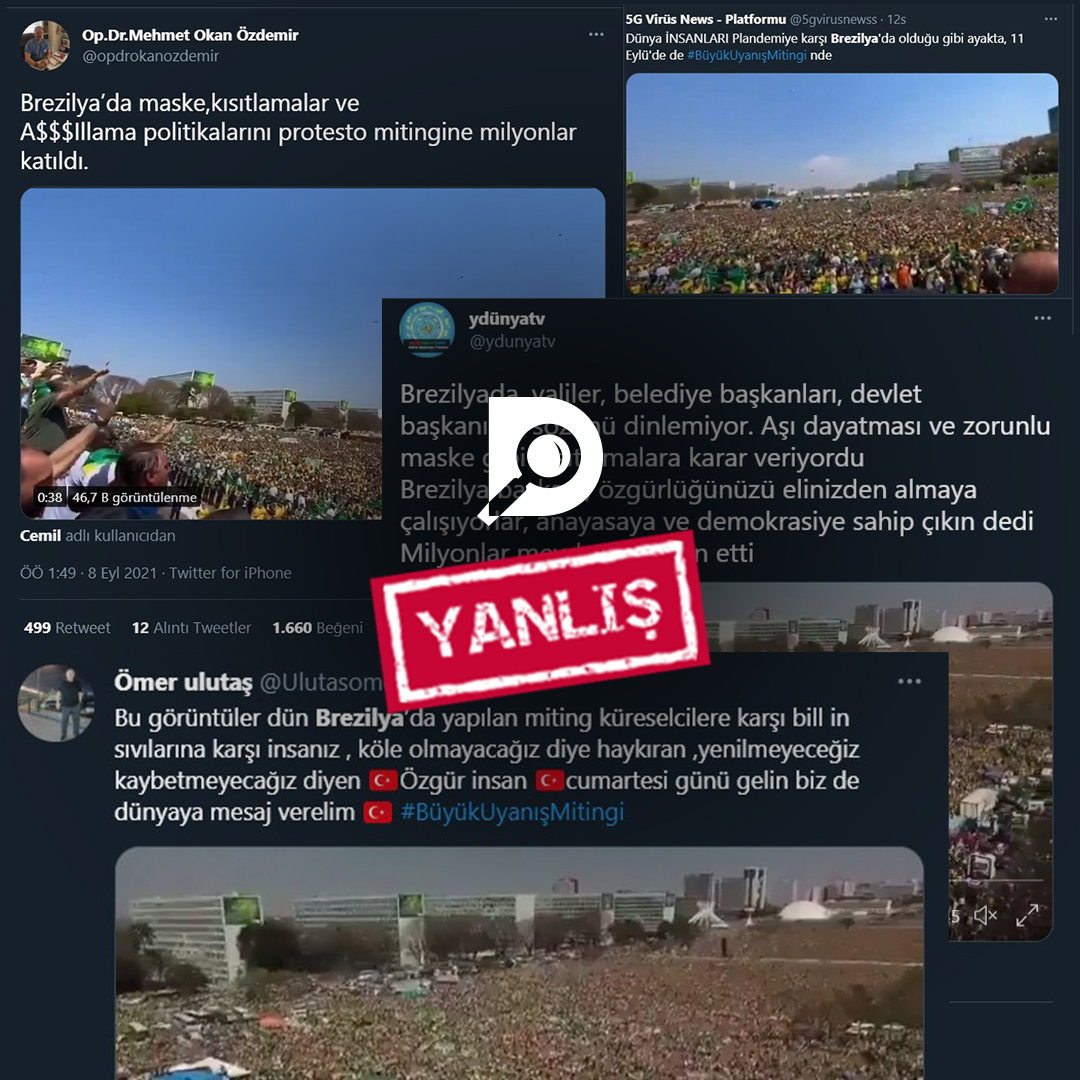Unmute the ydünyatv video

coord(985,915)
